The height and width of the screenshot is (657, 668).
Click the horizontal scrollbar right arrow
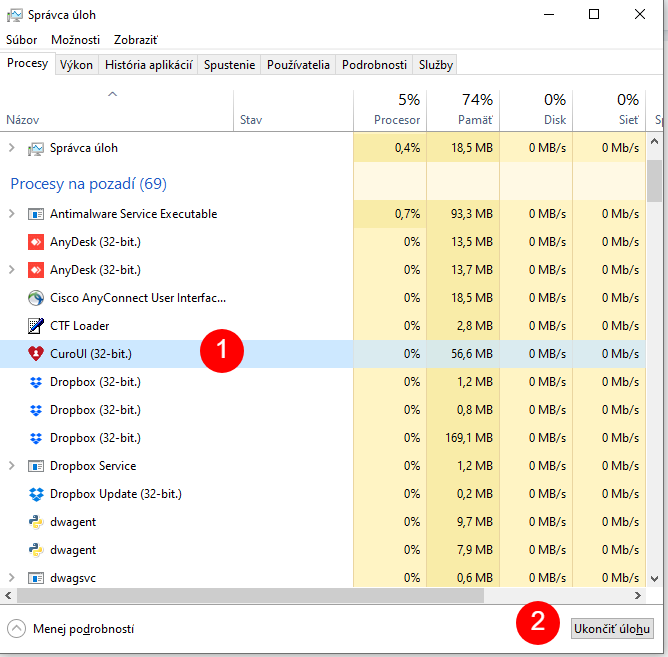[x=638, y=595]
